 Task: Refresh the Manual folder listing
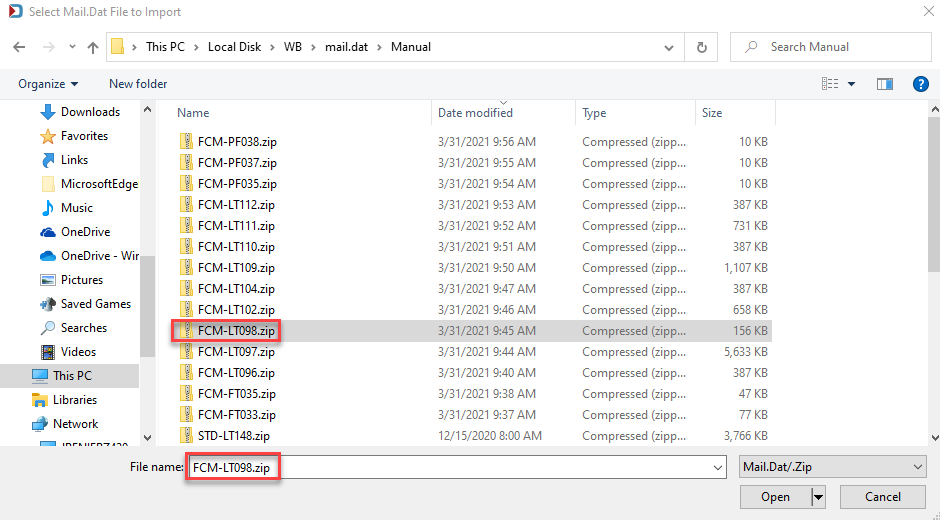[x=701, y=47]
